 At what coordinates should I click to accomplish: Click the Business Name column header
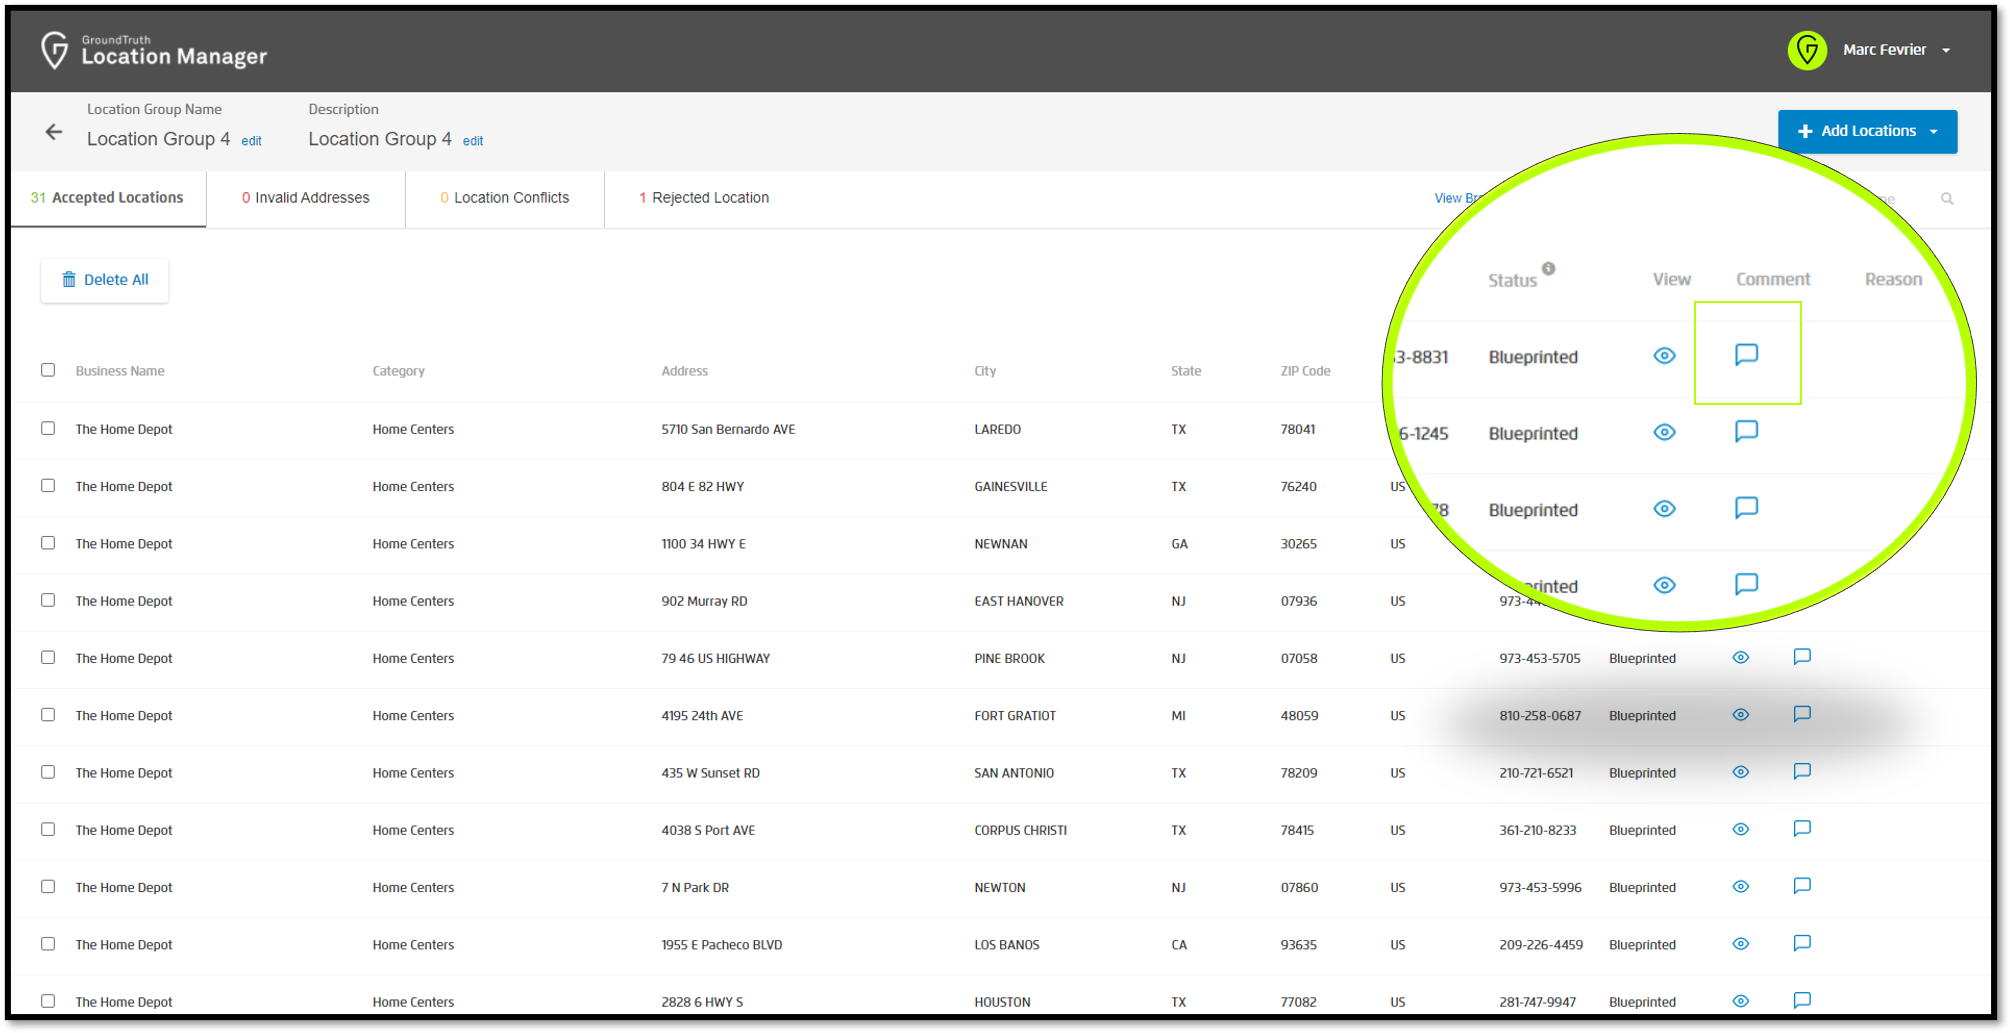coord(120,371)
